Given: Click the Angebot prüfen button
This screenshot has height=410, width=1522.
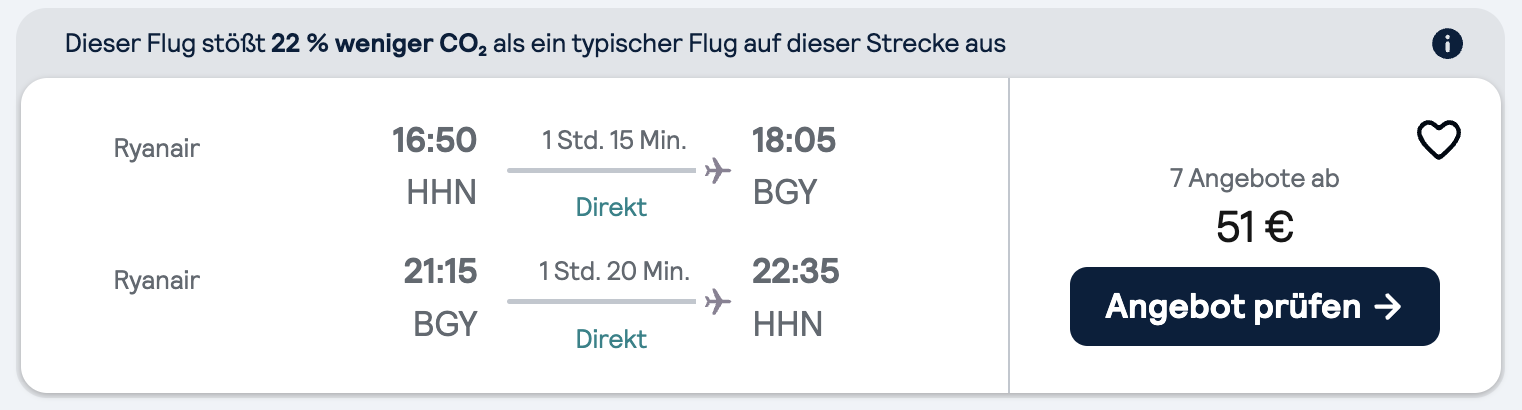Looking at the screenshot, I should coord(1255,306).
